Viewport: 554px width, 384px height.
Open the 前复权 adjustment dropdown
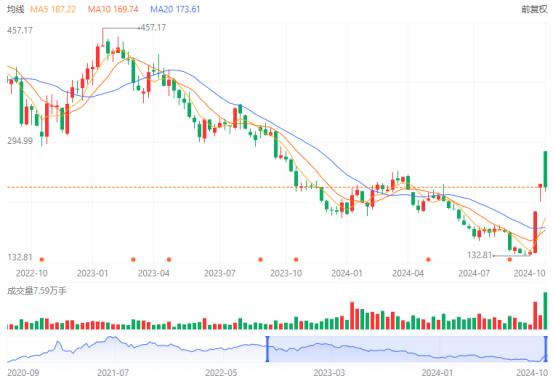(x=534, y=9)
